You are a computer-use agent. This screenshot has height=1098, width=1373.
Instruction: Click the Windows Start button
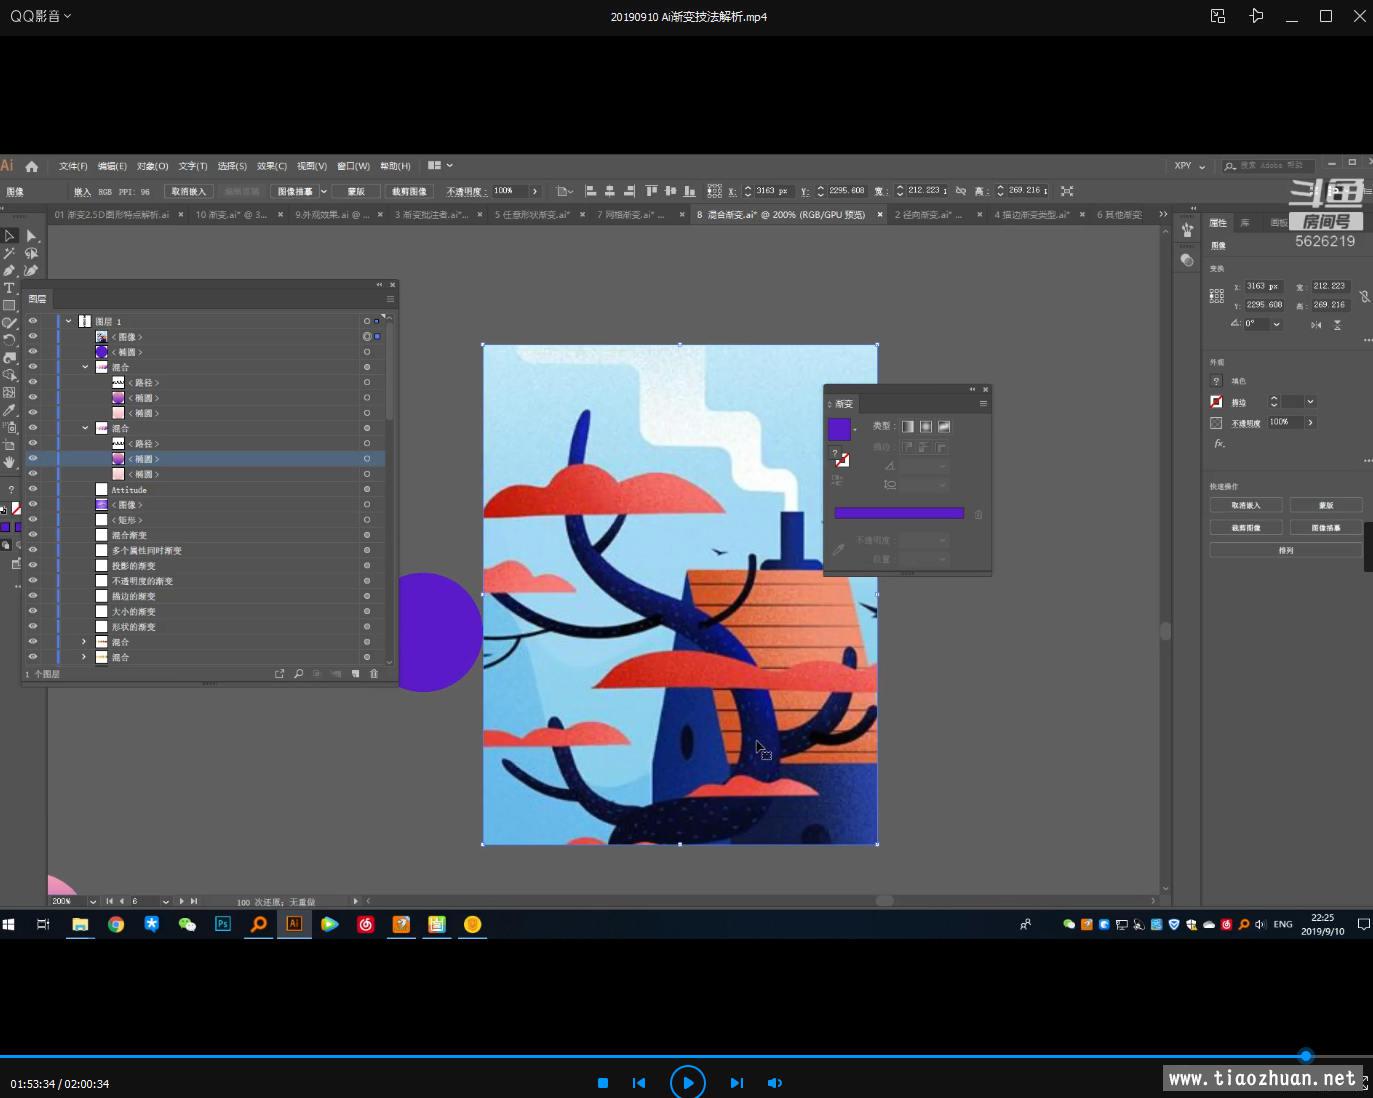(x=8, y=924)
